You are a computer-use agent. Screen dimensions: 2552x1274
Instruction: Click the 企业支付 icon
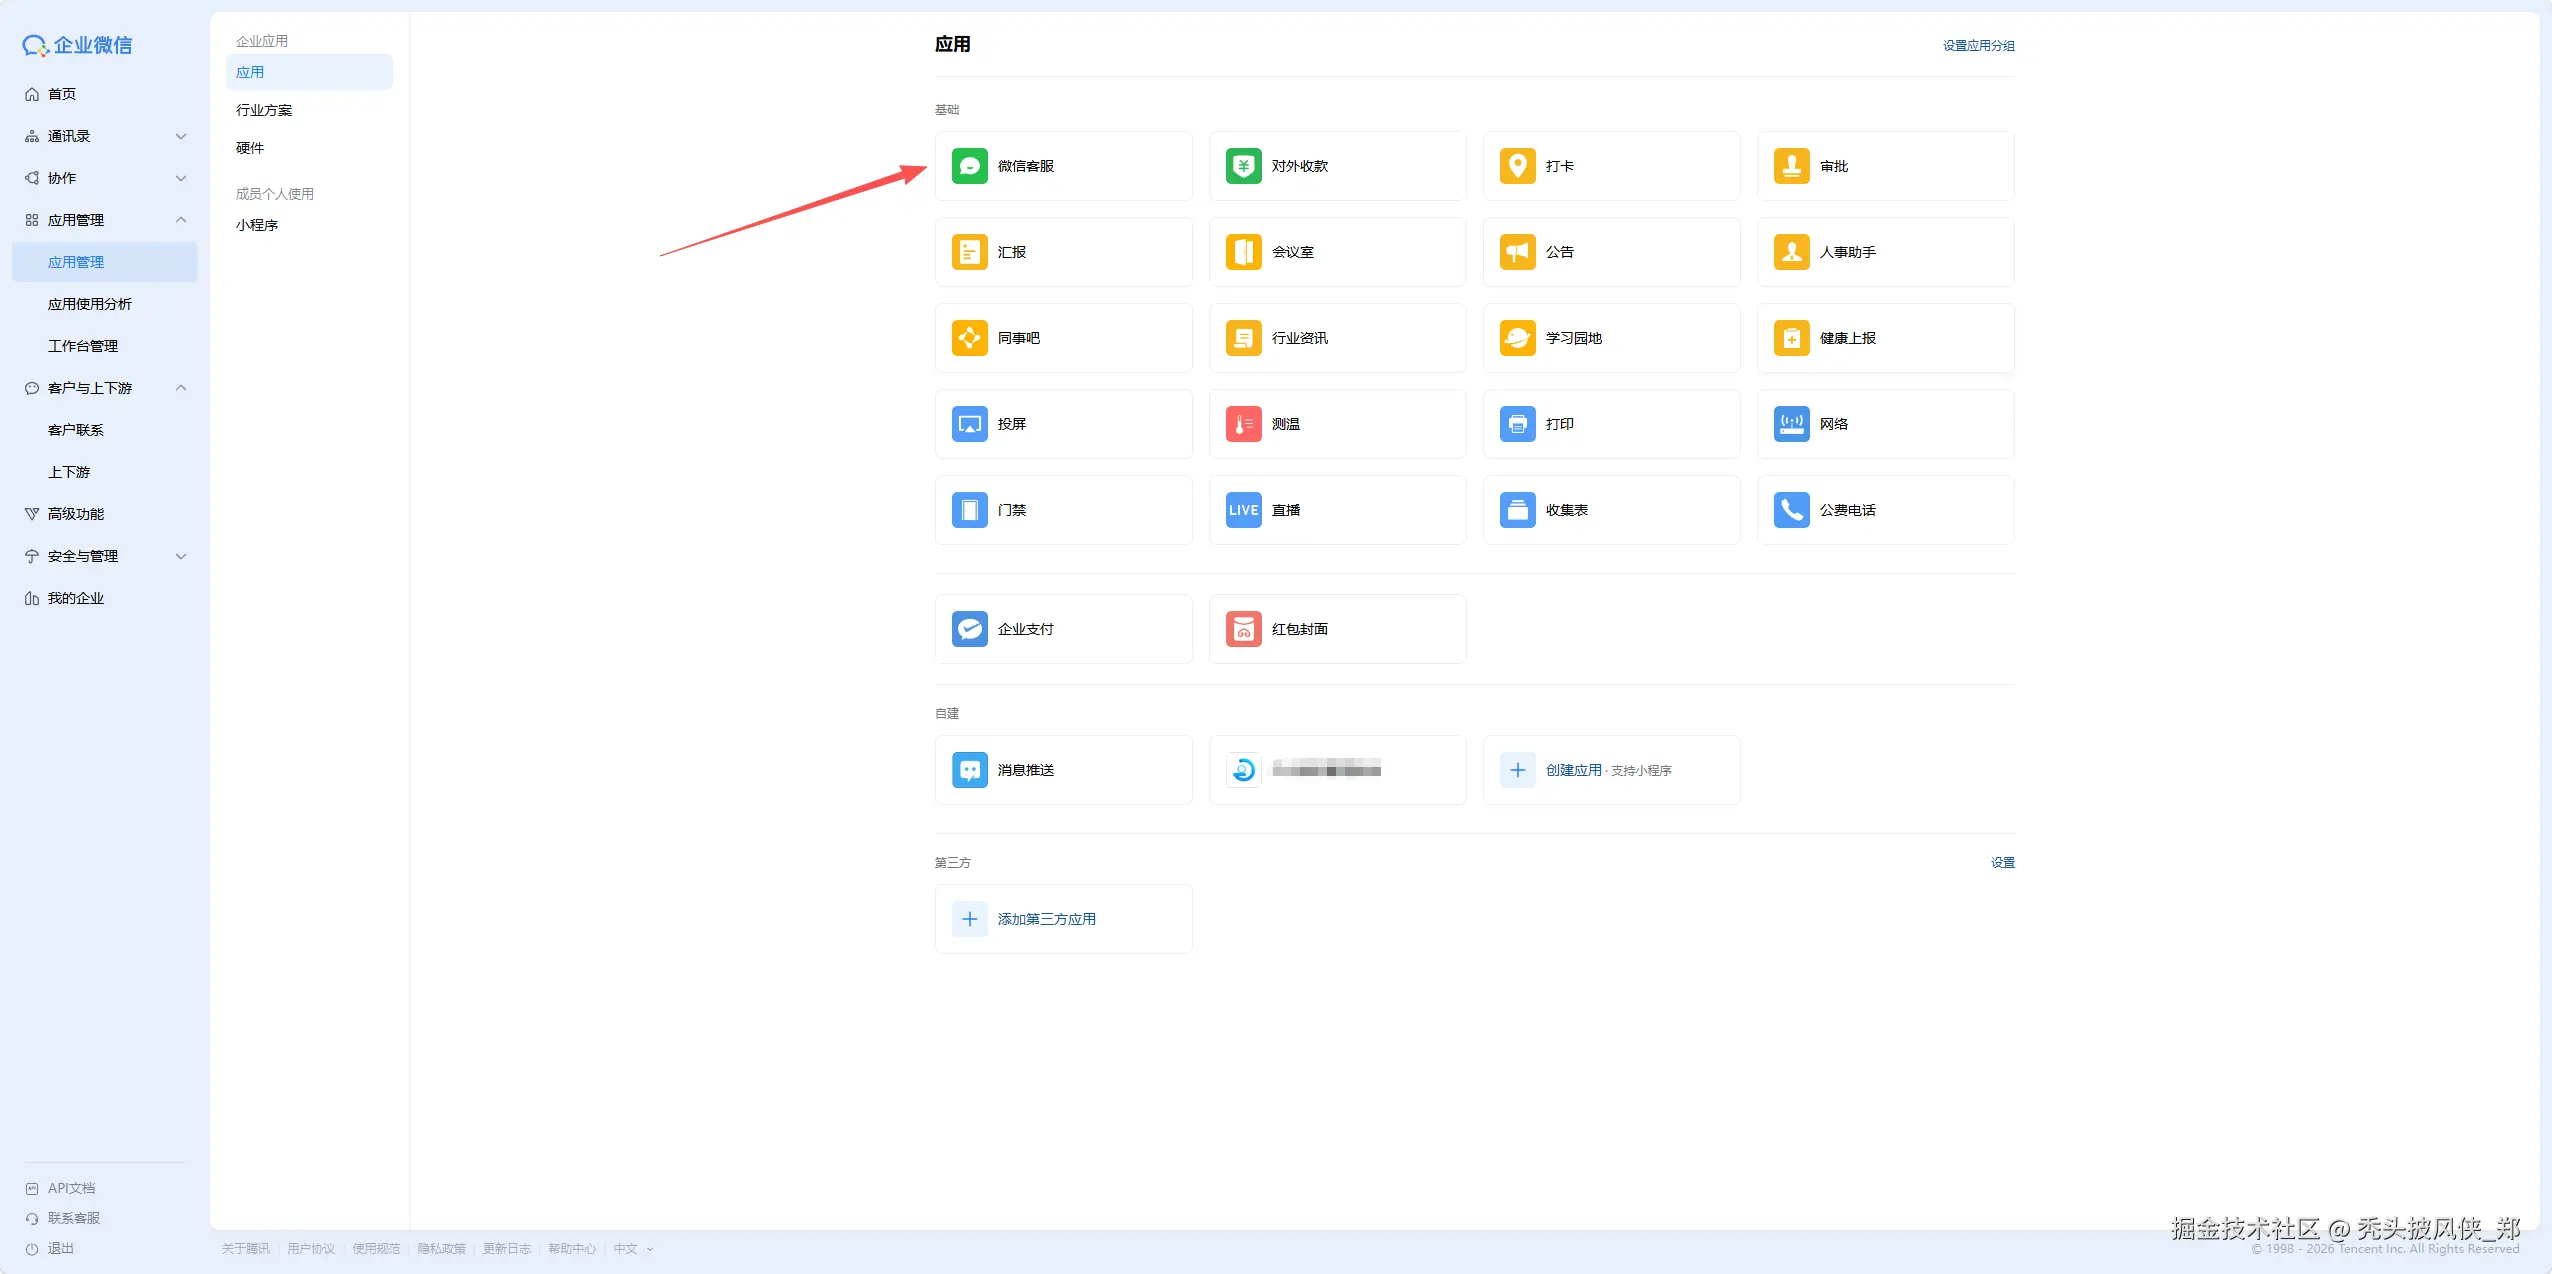pyautogui.click(x=969, y=629)
